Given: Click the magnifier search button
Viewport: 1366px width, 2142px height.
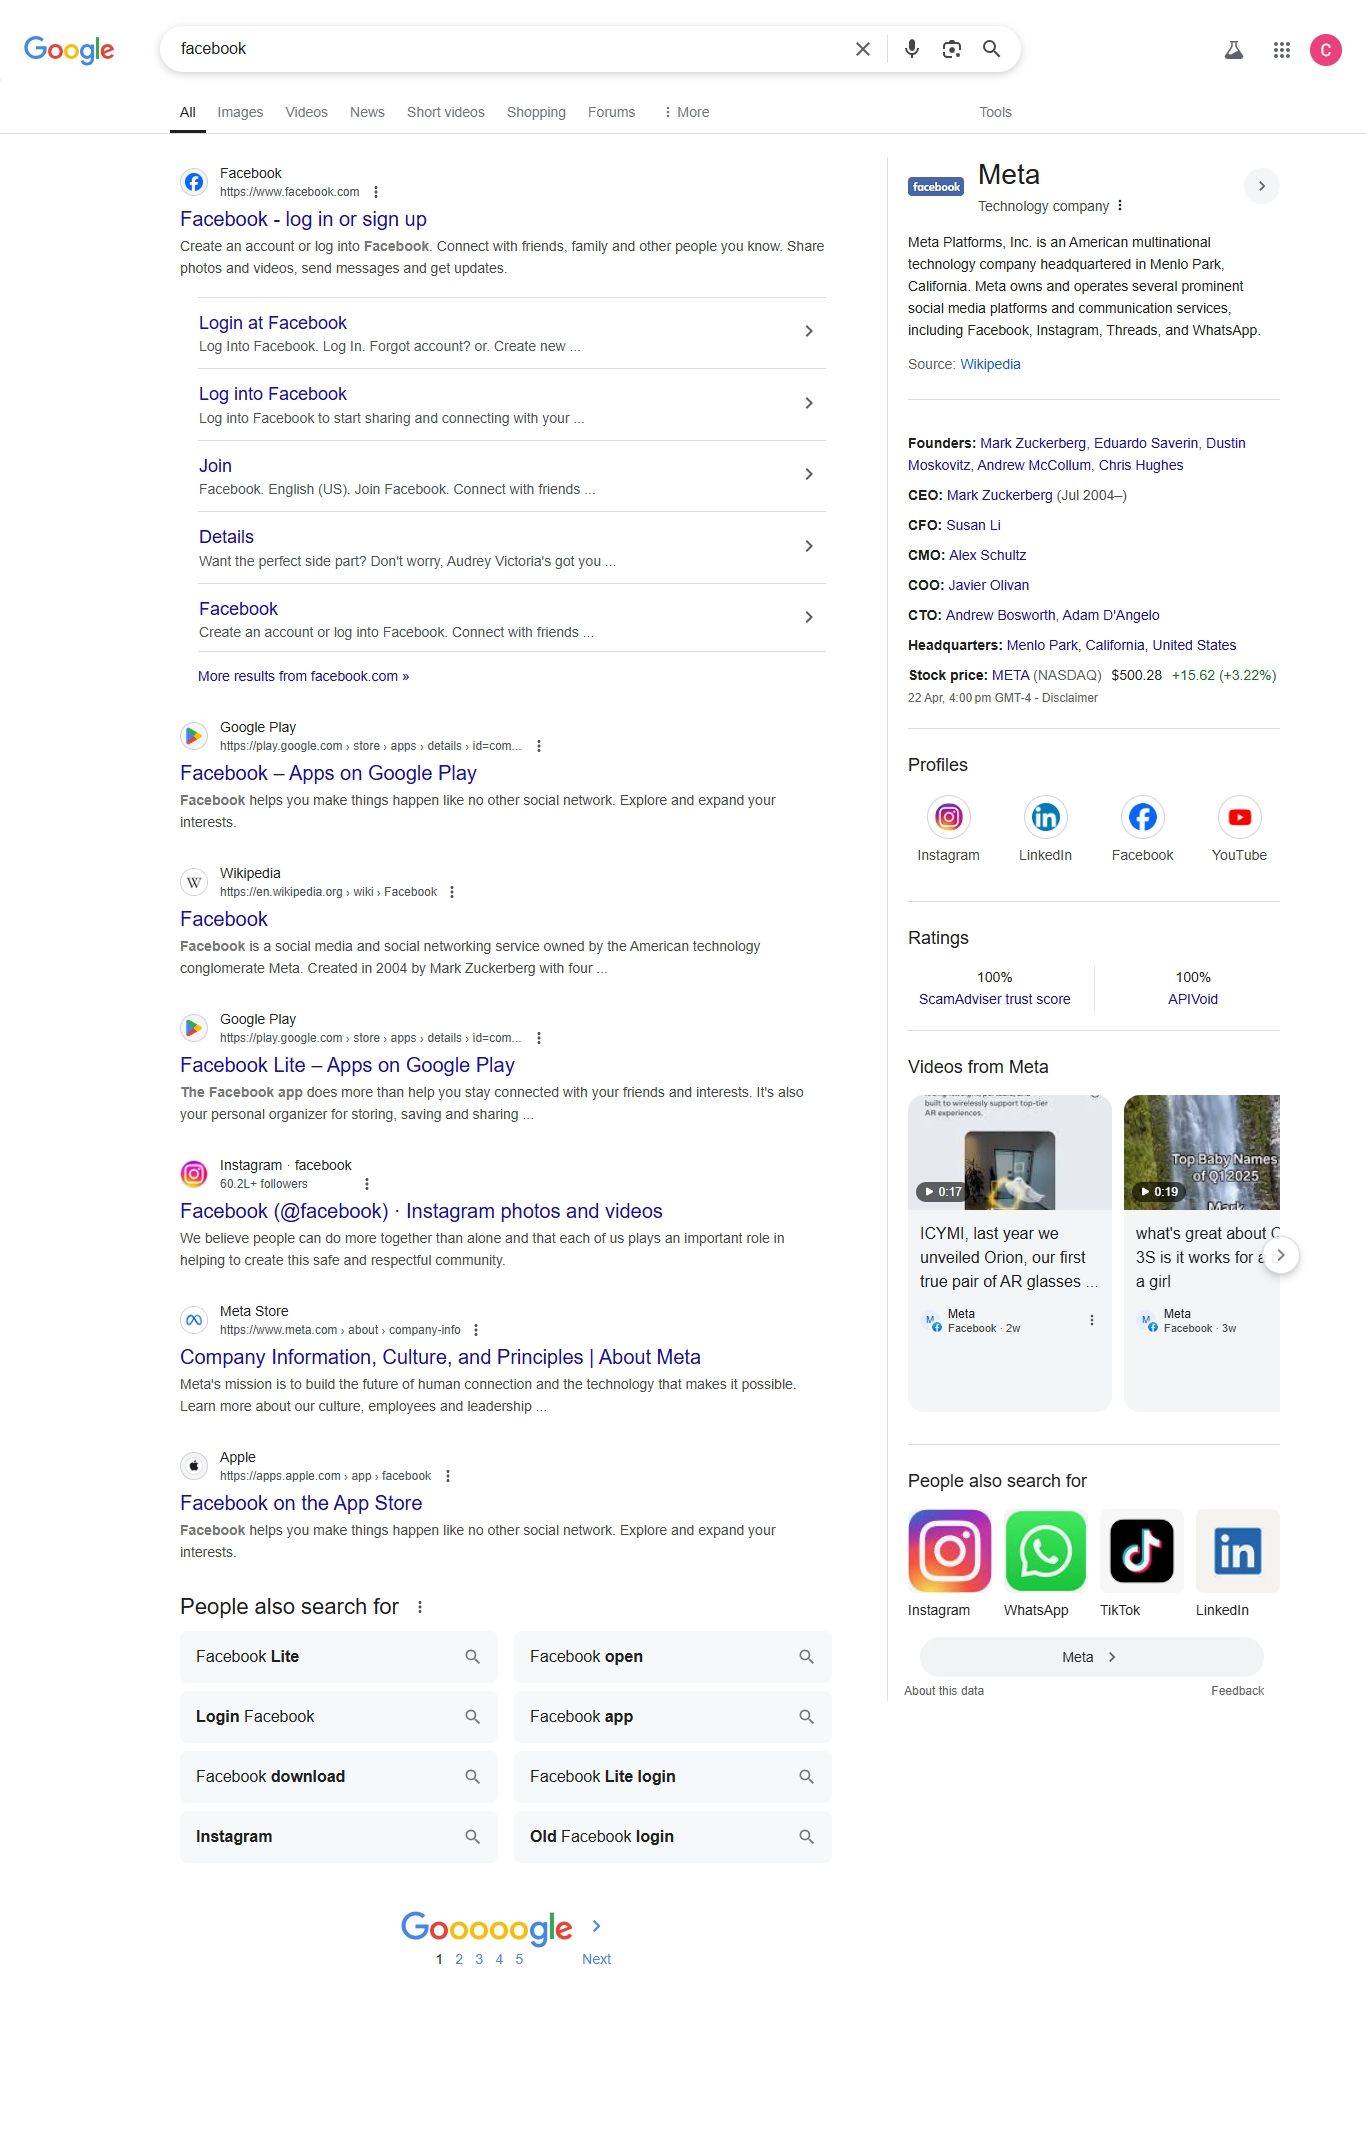Looking at the screenshot, I should (992, 49).
